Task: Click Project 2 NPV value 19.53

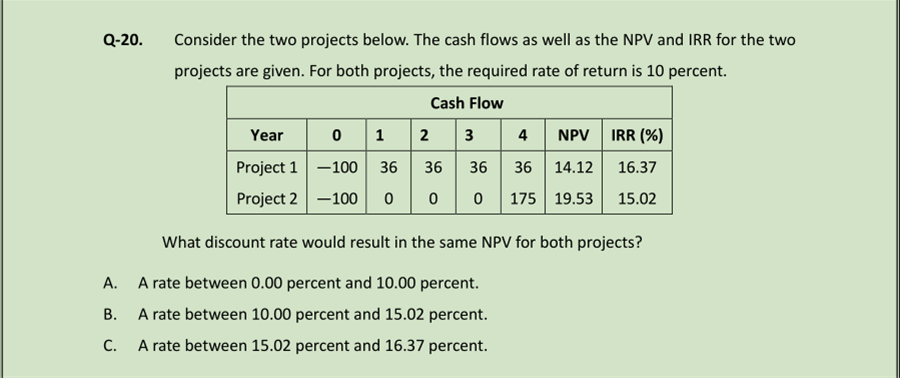Action: (x=573, y=199)
